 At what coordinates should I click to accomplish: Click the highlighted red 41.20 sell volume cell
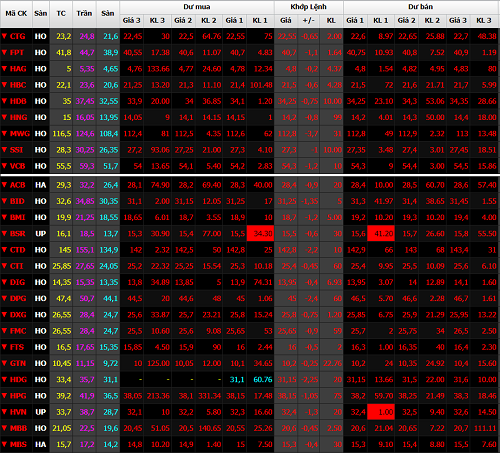click(x=381, y=233)
